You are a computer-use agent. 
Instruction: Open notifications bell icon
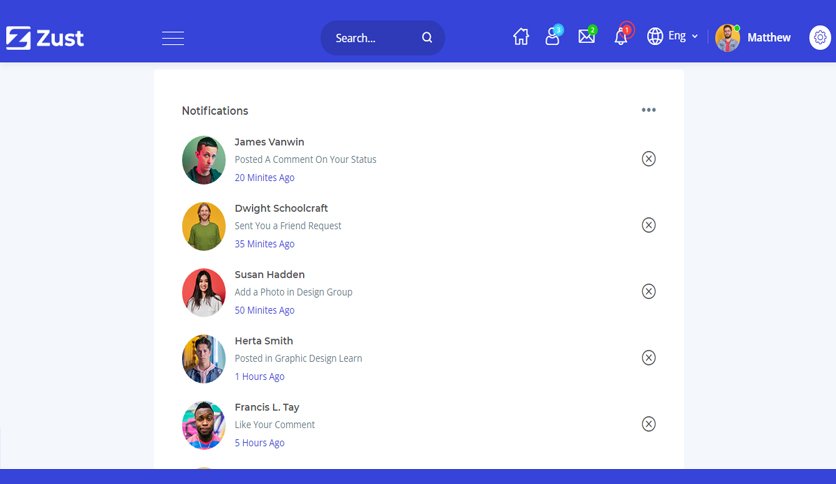[622, 35]
